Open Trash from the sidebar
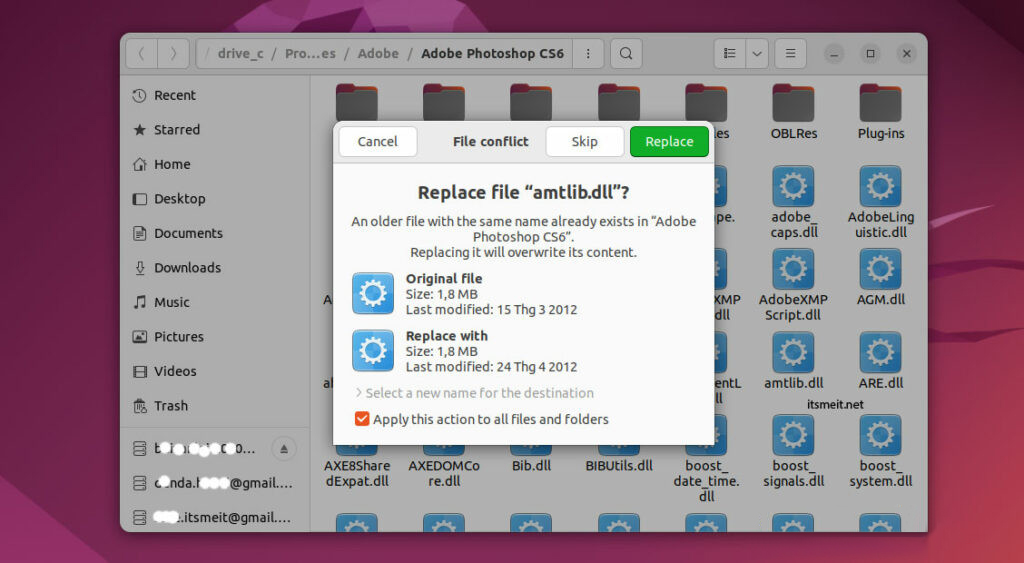This screenshot has width=1024, height=563. 170,406
